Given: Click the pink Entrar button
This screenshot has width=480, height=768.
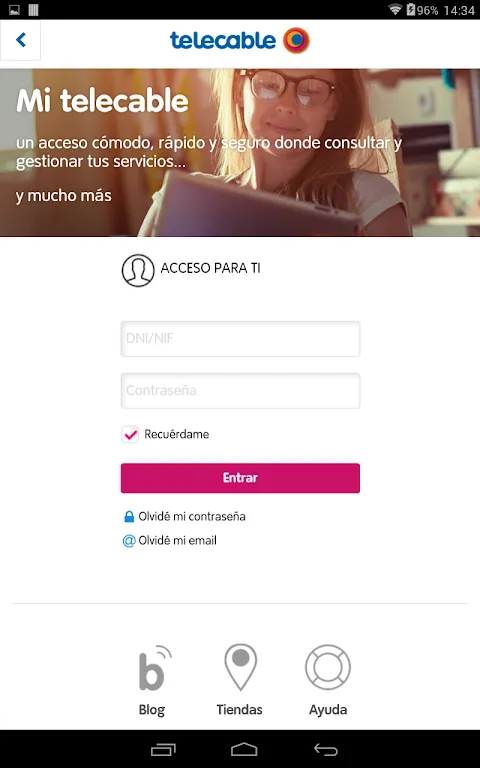Looking at the screenshot, I should click(x=240, y=478).
